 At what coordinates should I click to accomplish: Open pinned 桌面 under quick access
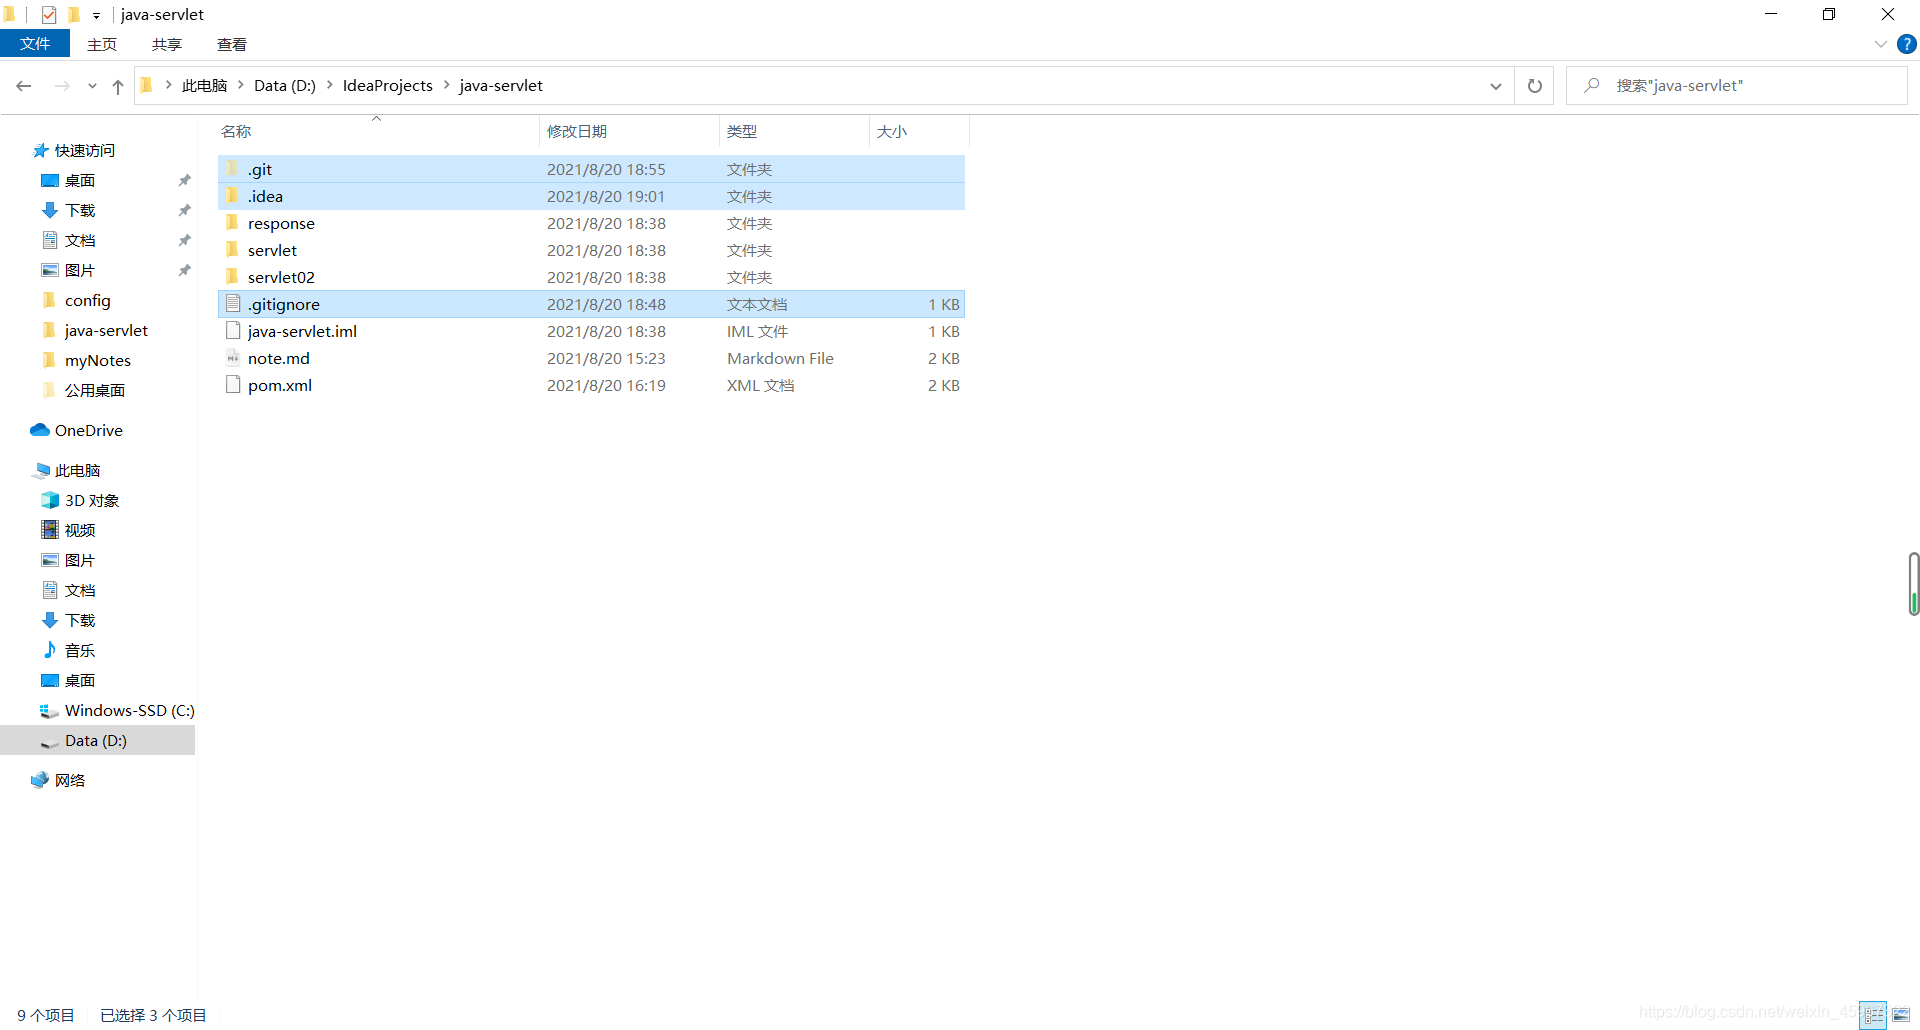tap(80, 180)
